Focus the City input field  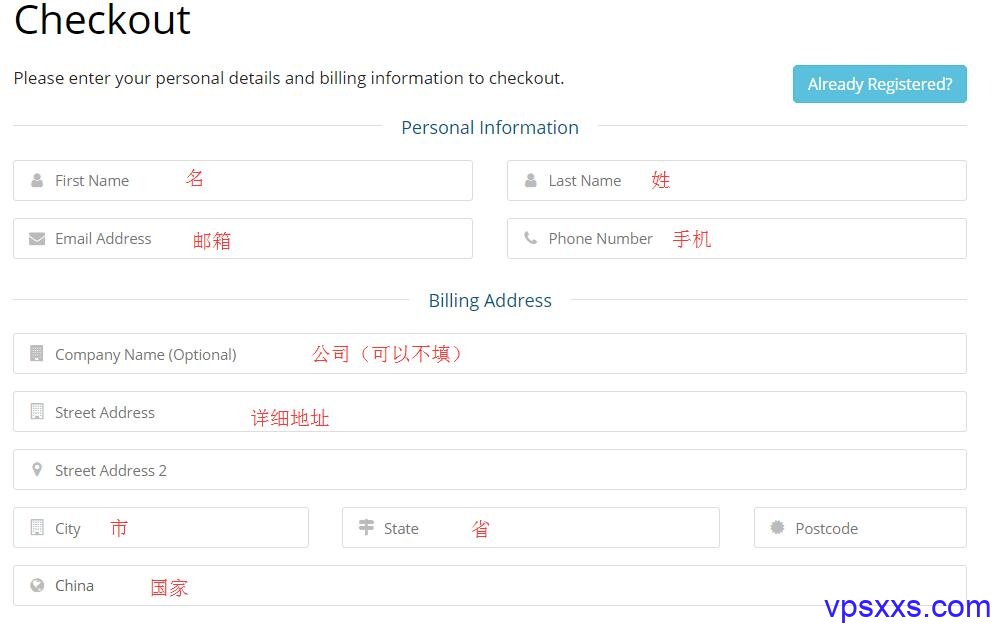(161, 528)
